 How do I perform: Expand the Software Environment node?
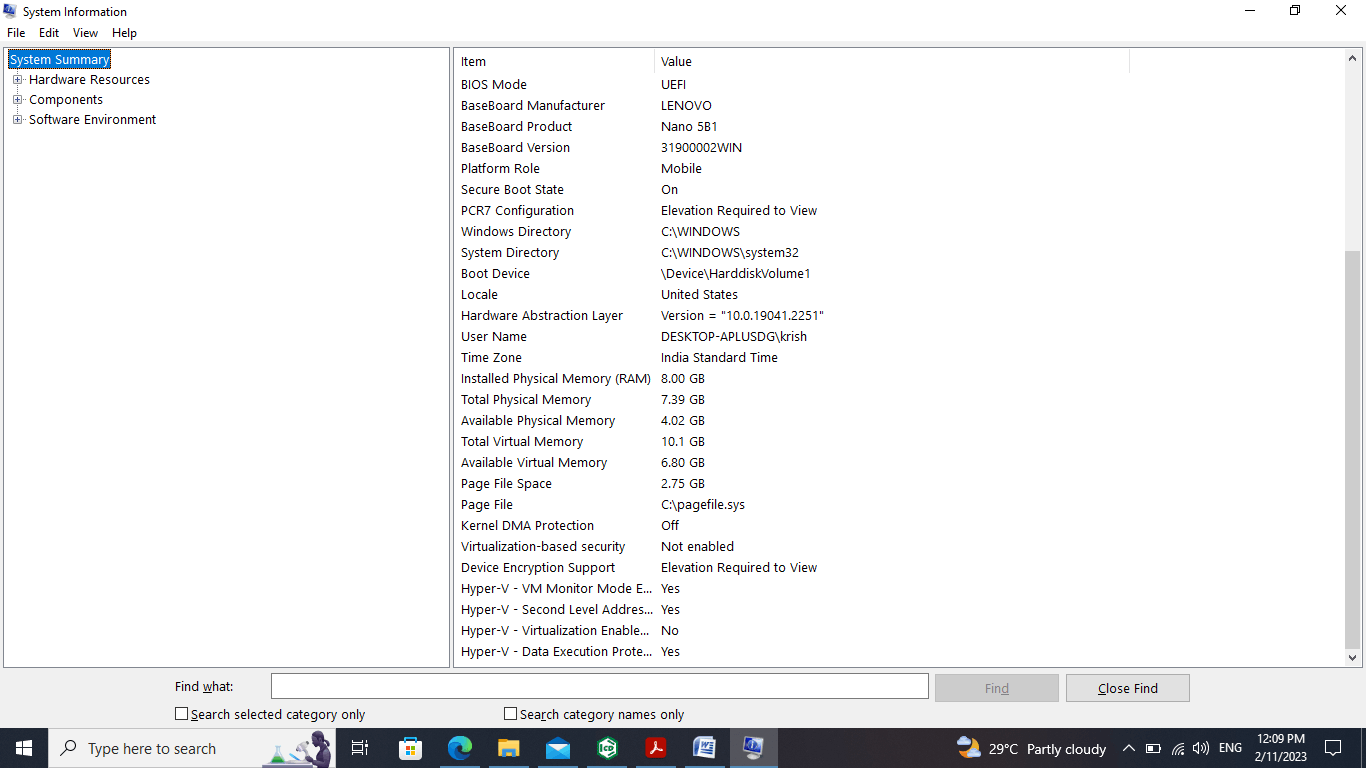click(x=17, y=120)
